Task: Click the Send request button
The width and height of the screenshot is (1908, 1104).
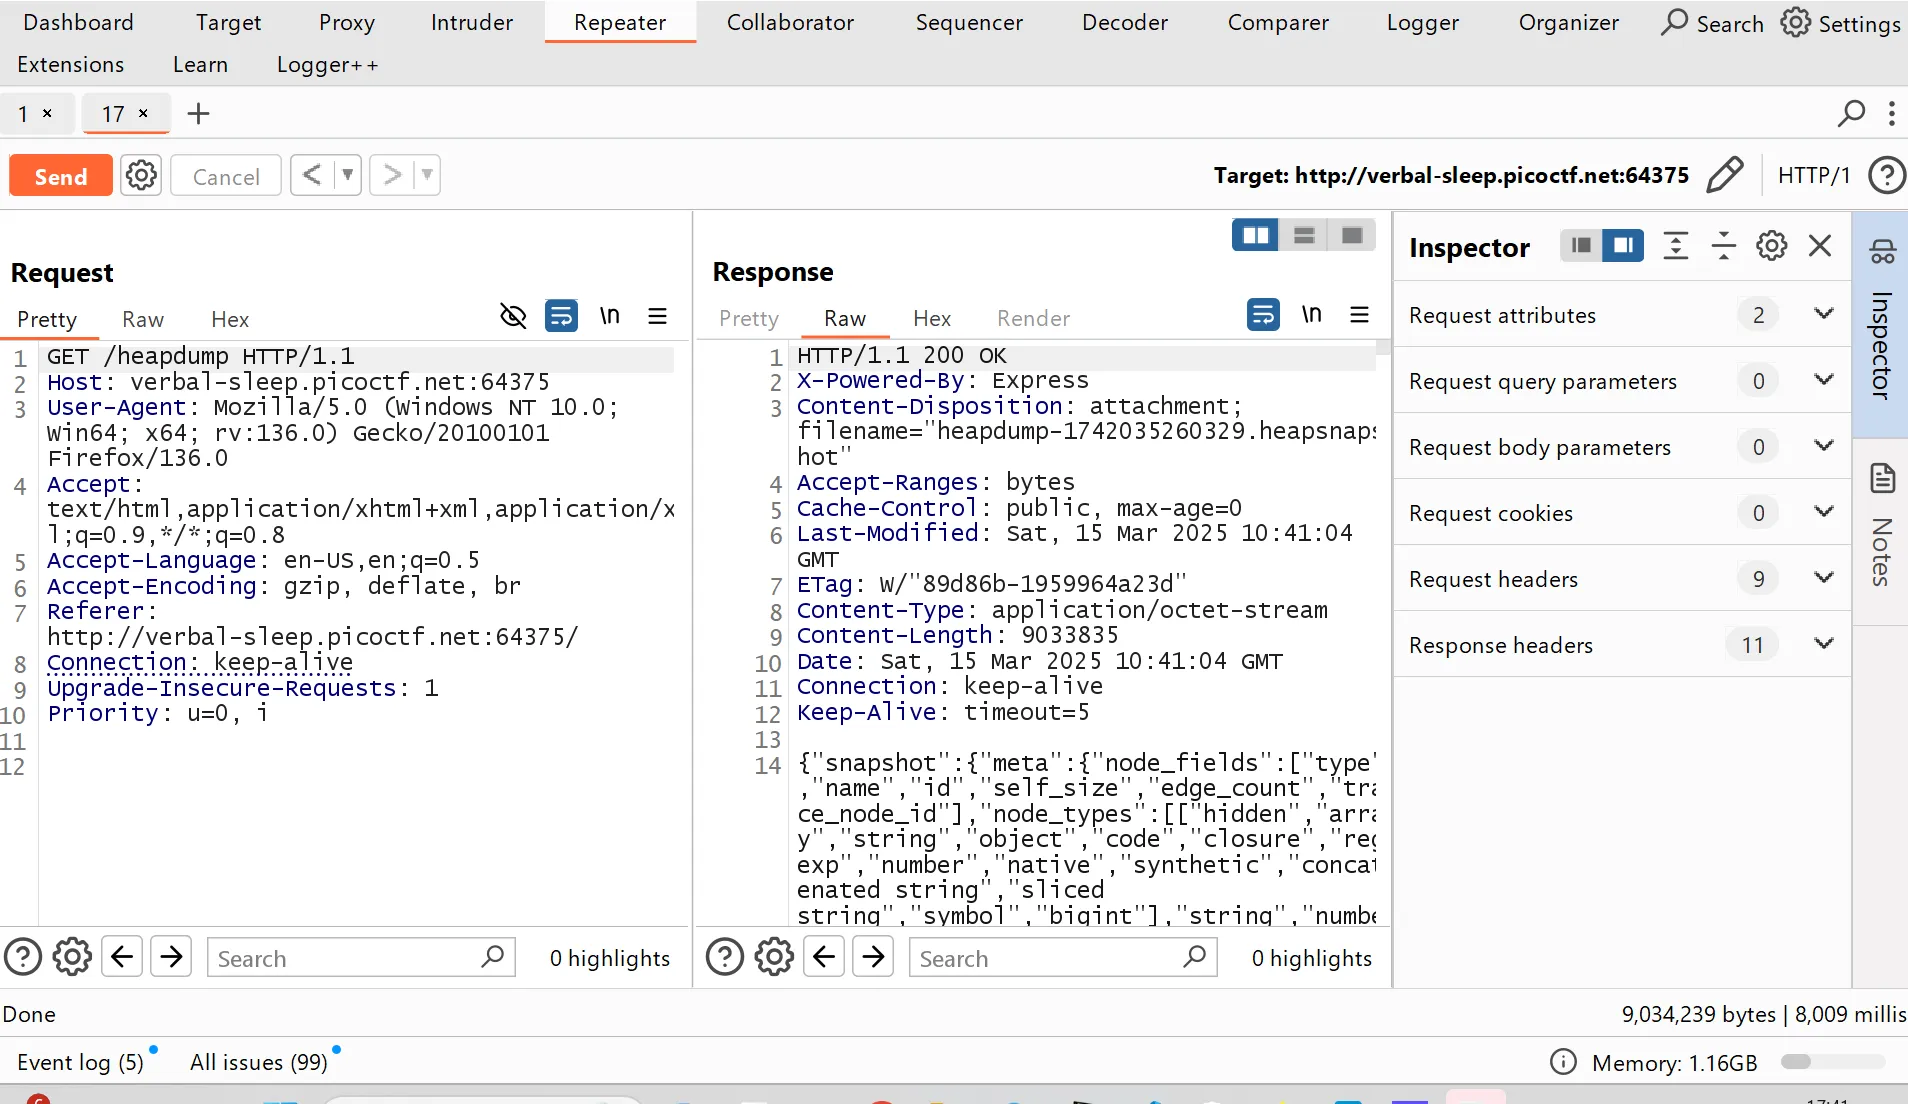Action: pyautogui.click(x=60, y=176)
